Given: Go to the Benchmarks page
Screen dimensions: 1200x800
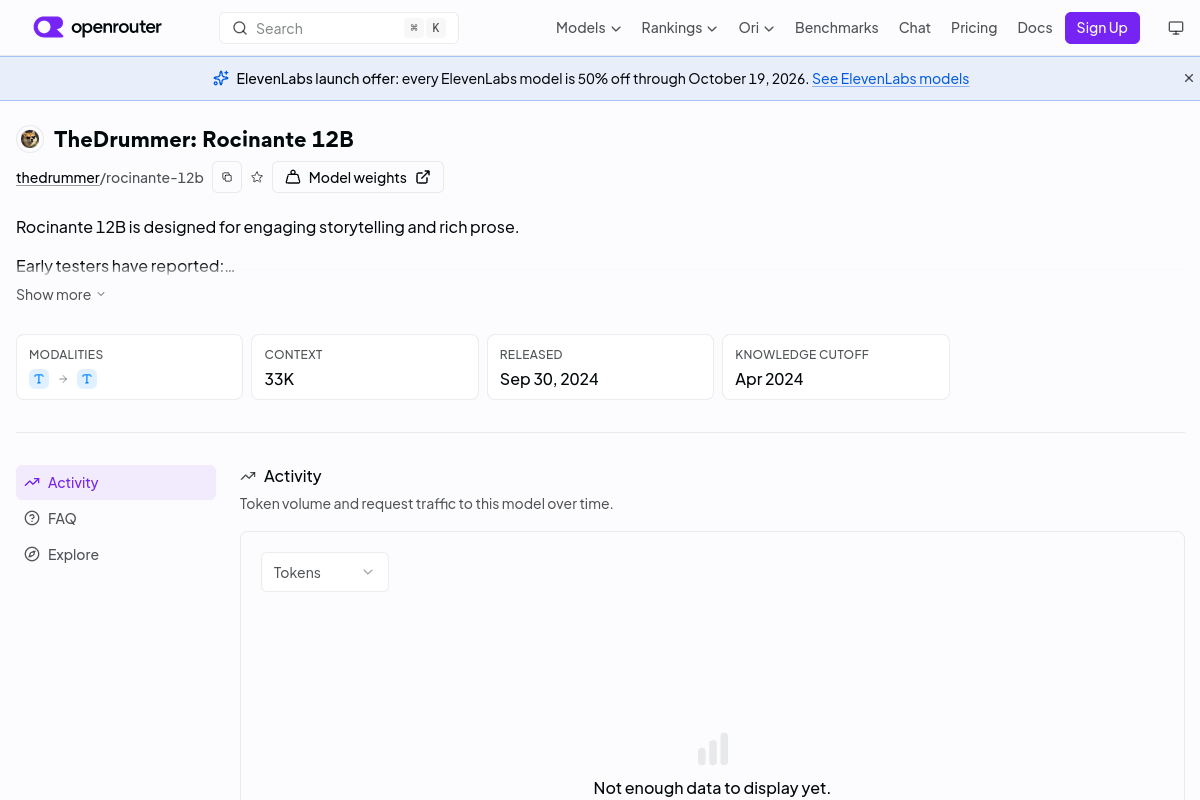Looking at the screenshot, I should pyautogui.click(x=836, y=28).
